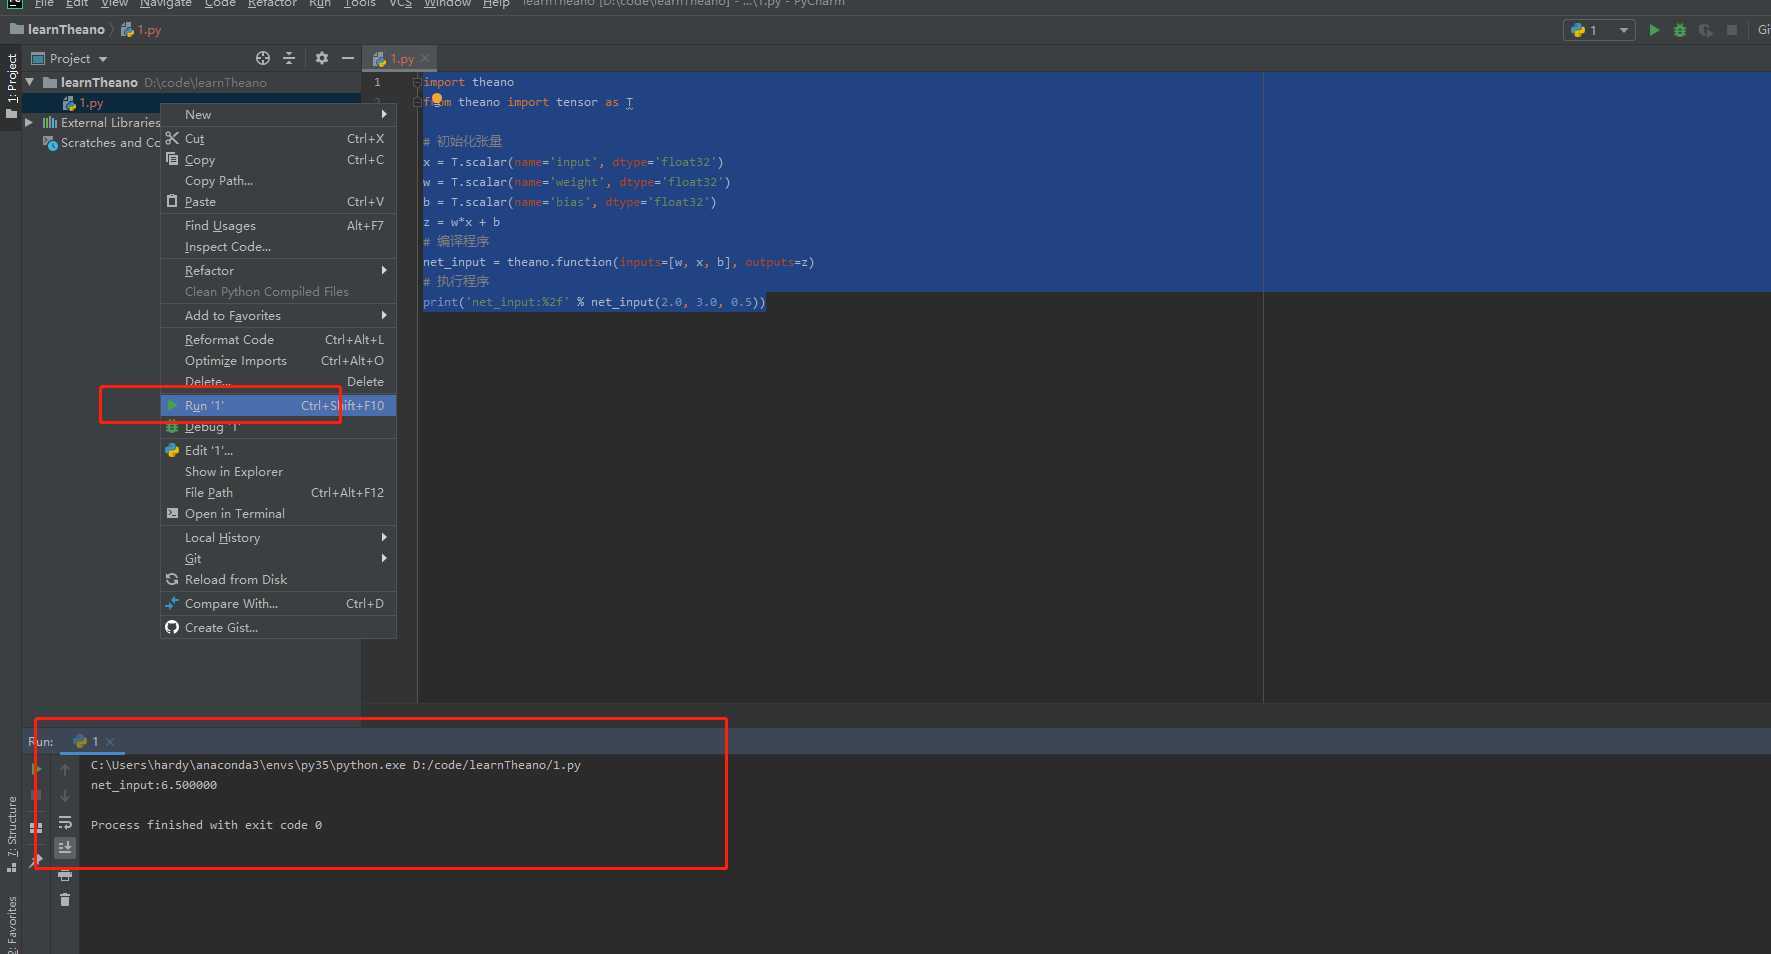Select Scratches and Consoles tree item

pos(101,143)
